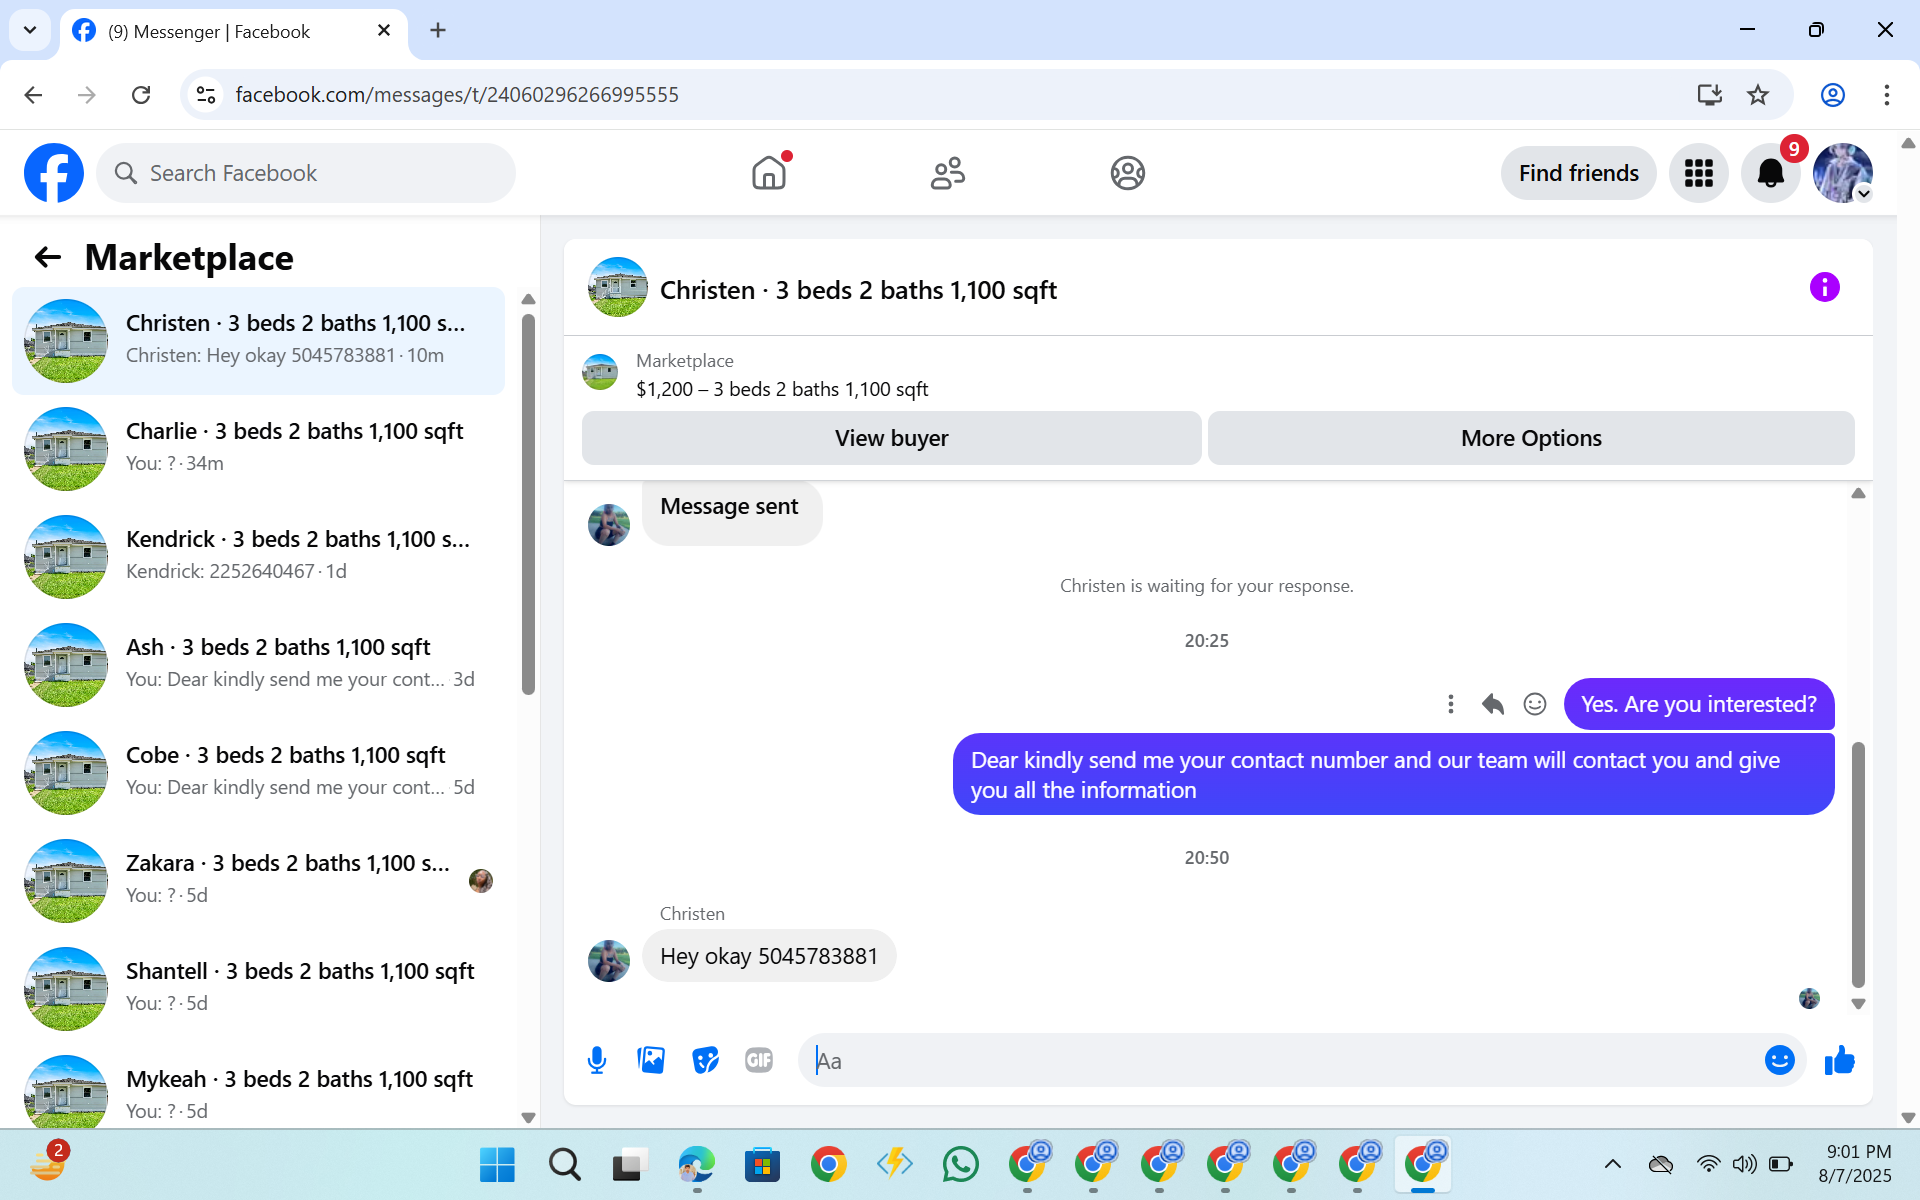
Task: Click the conversation list scrollbar
Action: point(528,504)
